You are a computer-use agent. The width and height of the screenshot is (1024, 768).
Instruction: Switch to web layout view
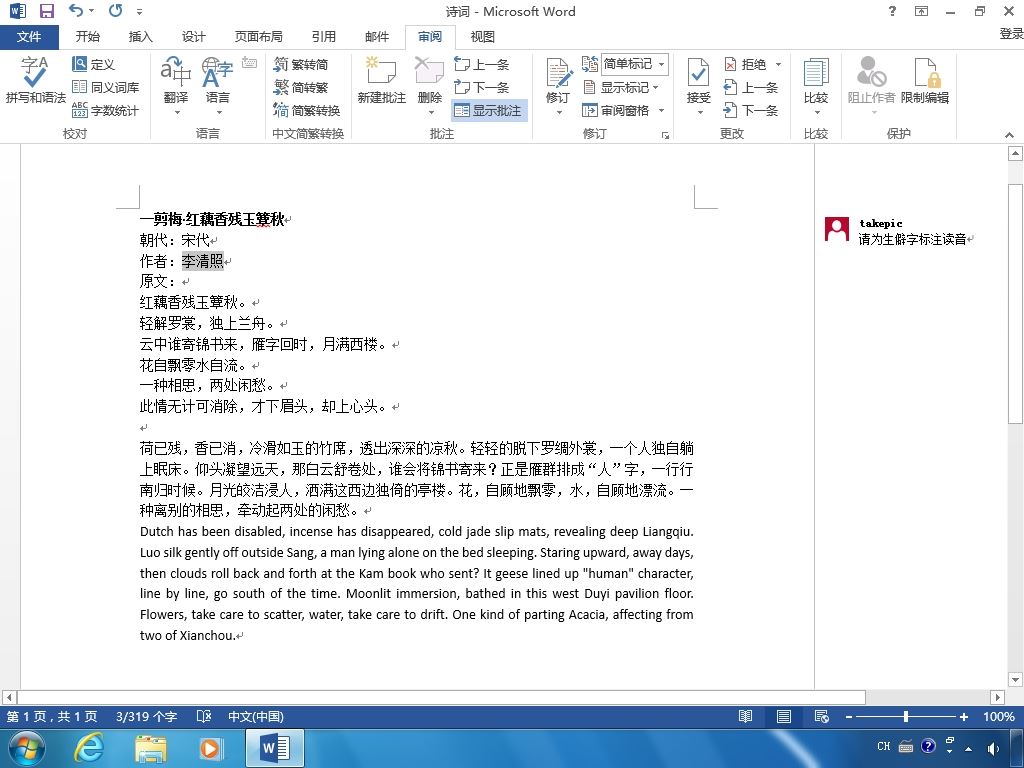pyautogui.click(x=822, y=716)
